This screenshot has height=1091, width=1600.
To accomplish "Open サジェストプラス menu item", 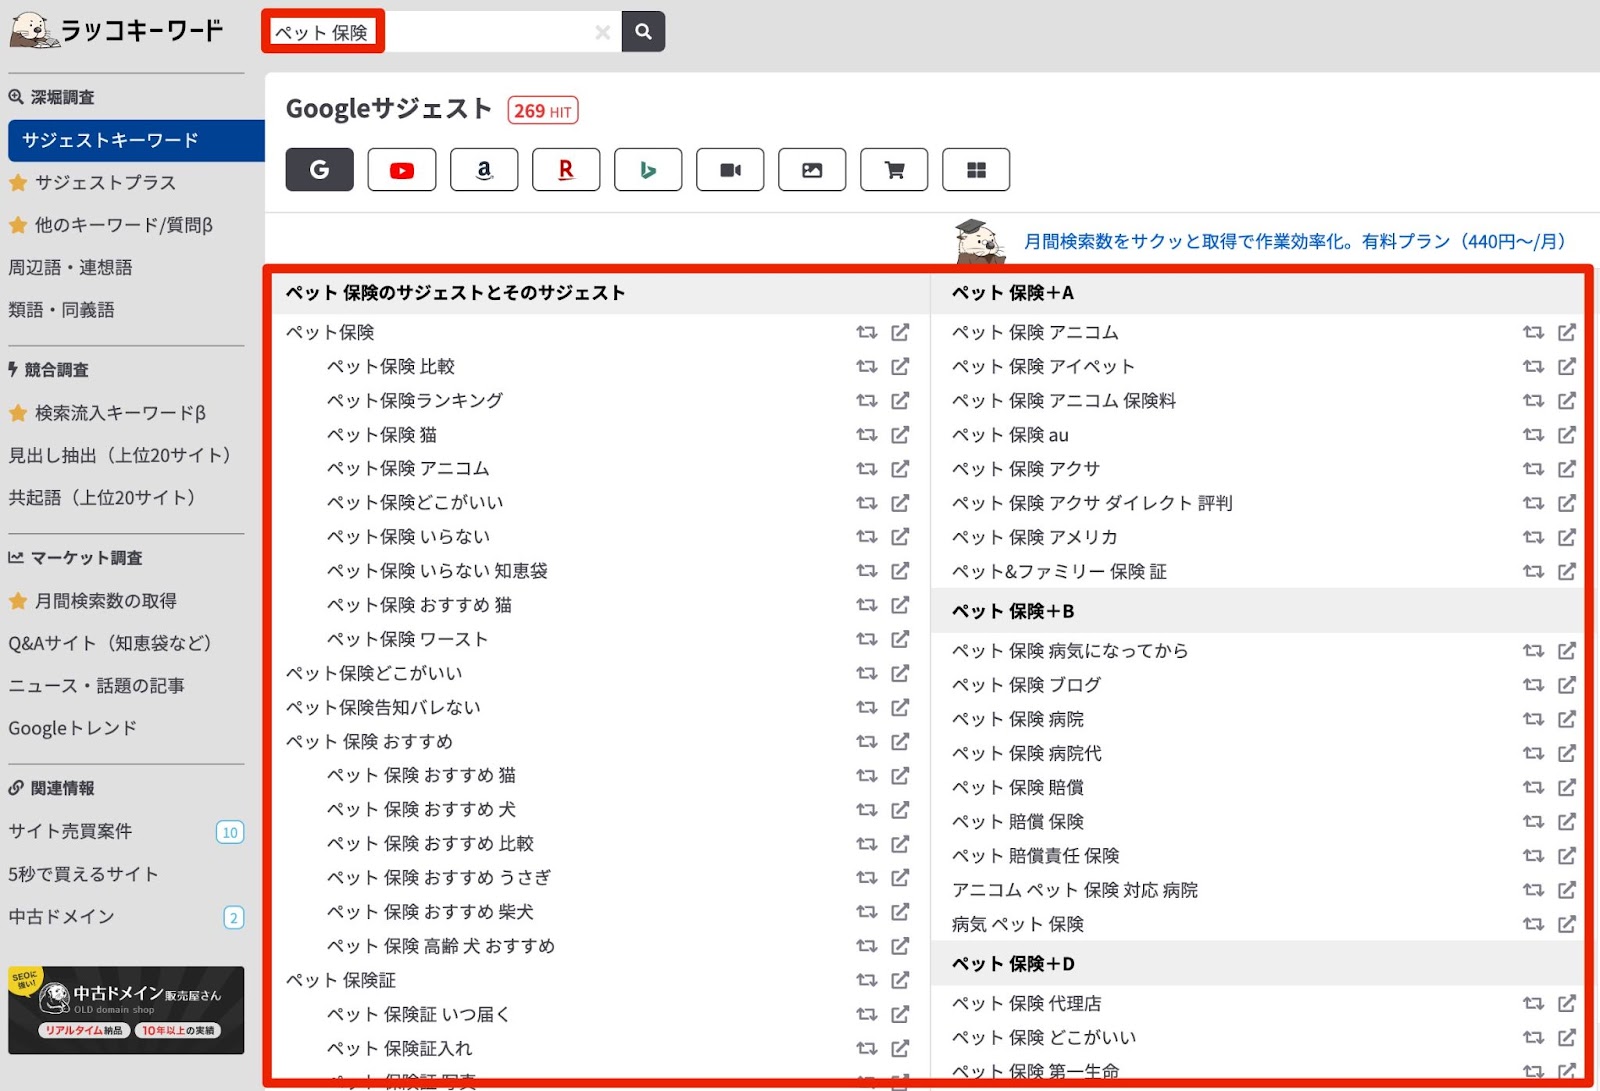I will pos(105,183).
